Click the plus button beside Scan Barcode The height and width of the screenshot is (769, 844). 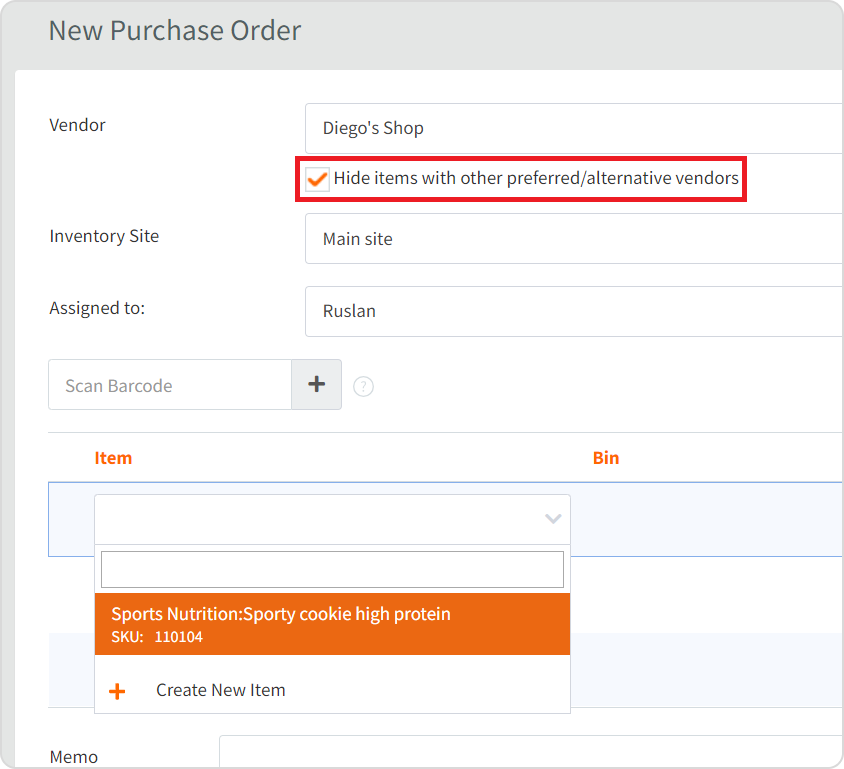pyautogui.click(x=316, y=384)
